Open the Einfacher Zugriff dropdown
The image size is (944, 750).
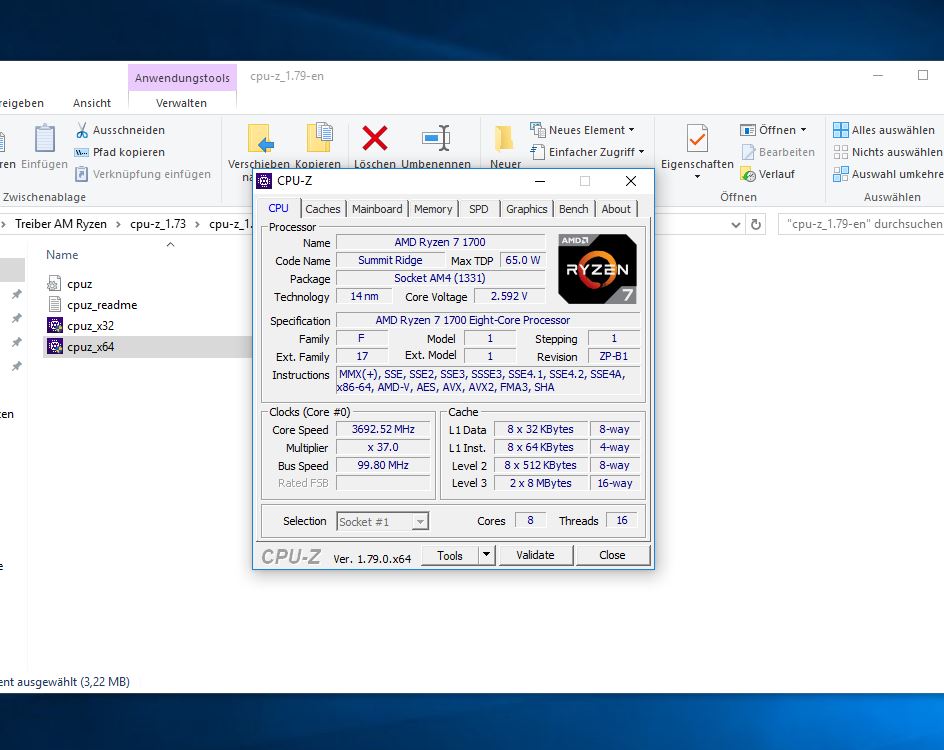587,152
